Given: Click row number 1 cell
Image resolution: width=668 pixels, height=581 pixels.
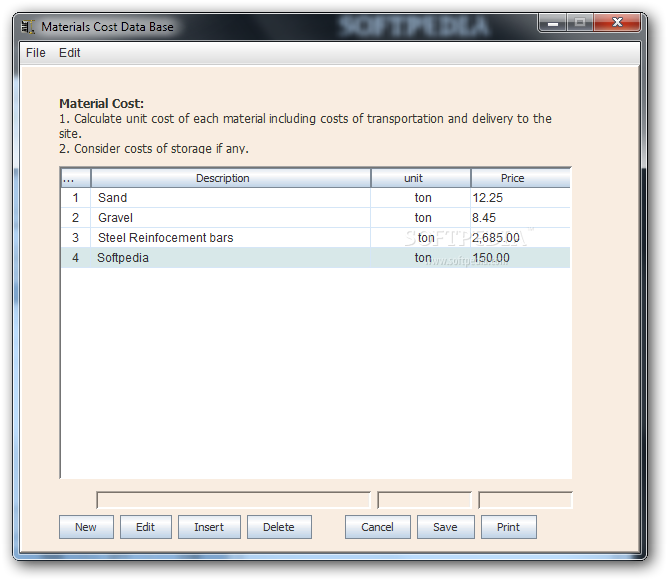Looking at the screenshot, I should [x=76, y=198].
